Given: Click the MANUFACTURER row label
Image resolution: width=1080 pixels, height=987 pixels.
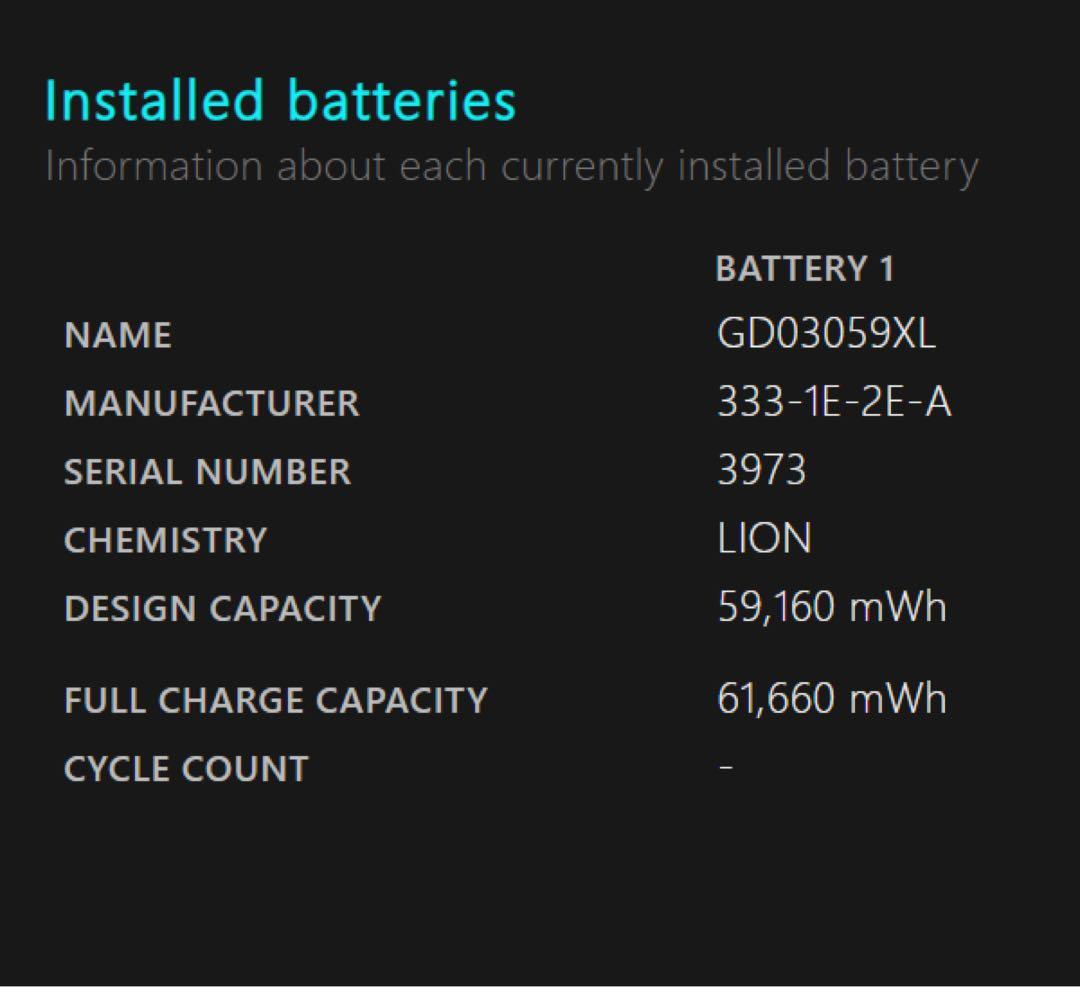Looking at the screenshot, I should pos(211,404).
